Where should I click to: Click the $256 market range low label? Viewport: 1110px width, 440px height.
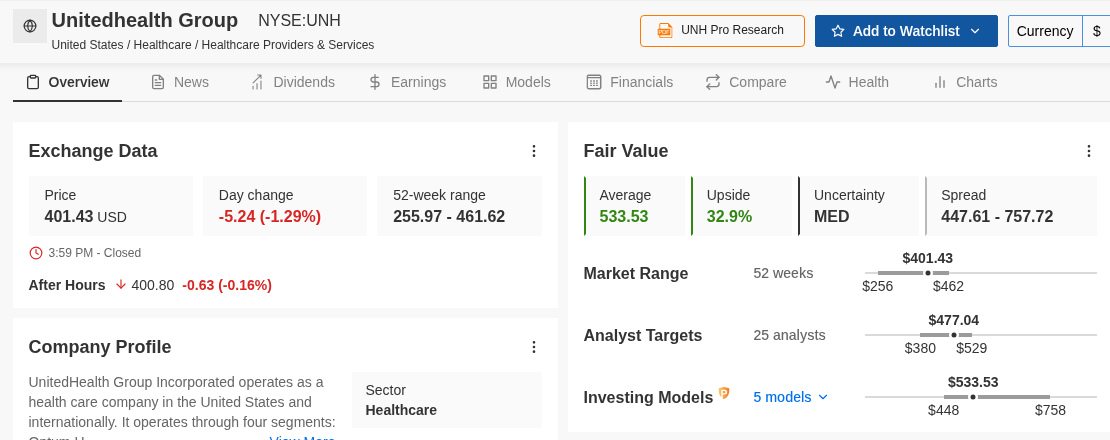[878, 286]
